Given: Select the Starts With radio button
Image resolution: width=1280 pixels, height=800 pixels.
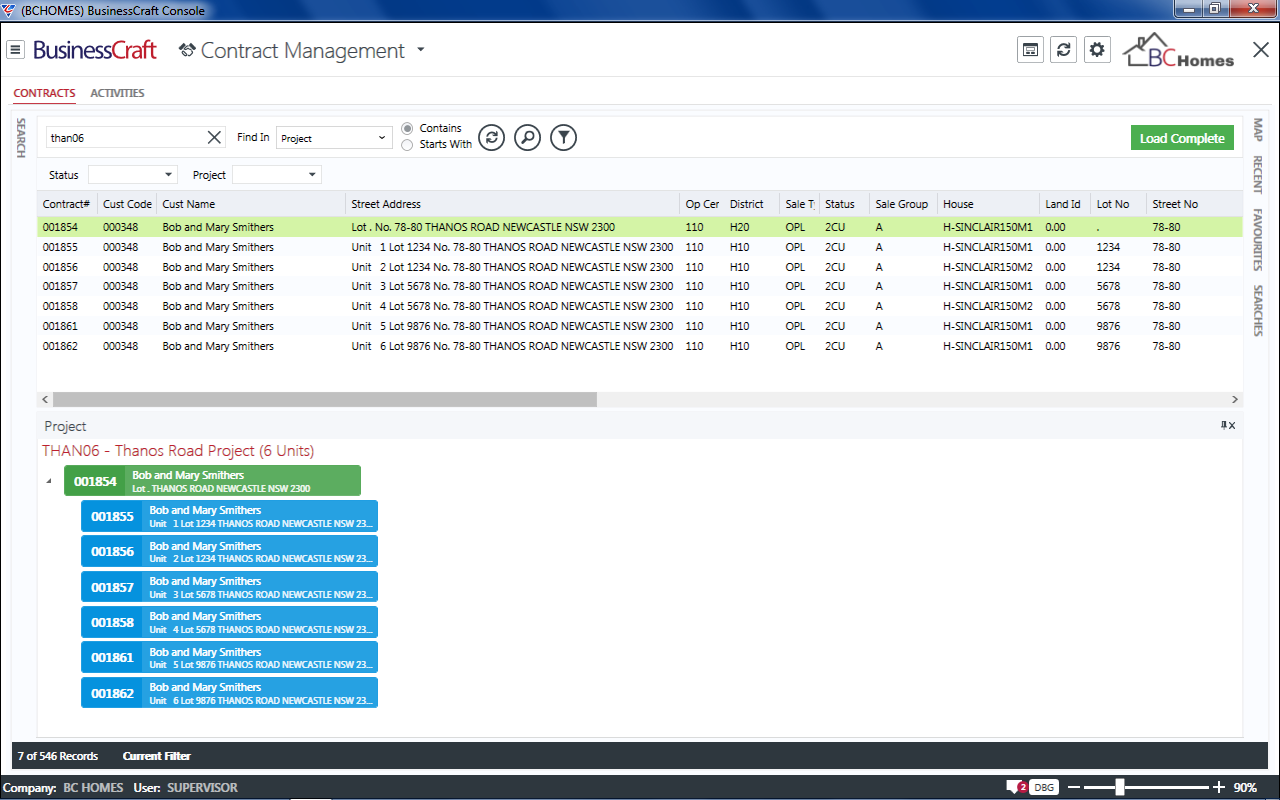Looking at the screenshot, I should [x=407, y=144].
